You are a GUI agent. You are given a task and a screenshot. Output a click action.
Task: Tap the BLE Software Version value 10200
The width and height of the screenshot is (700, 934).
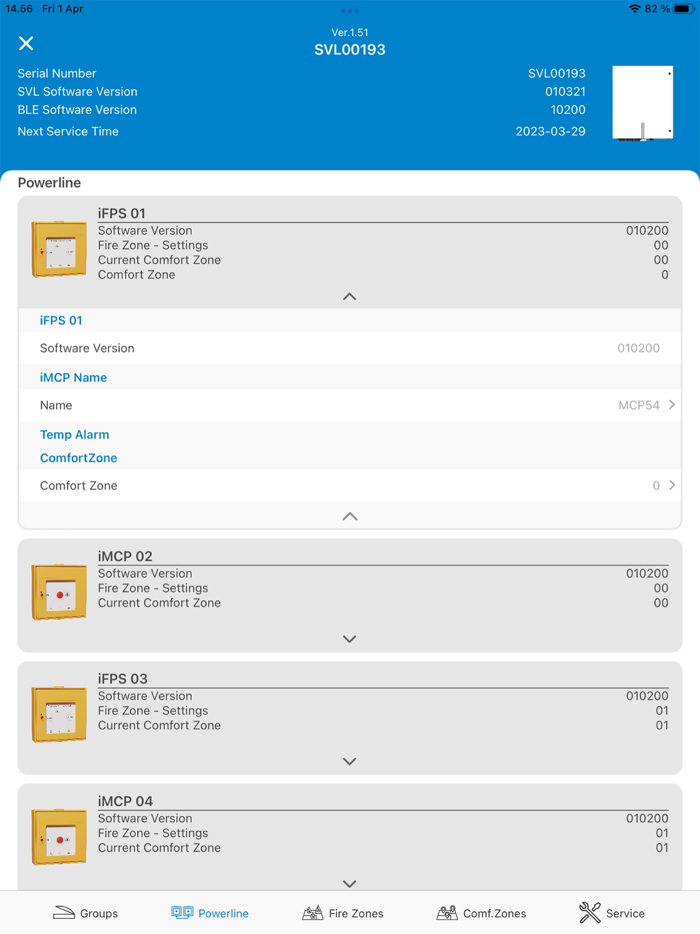coord(568,110)
